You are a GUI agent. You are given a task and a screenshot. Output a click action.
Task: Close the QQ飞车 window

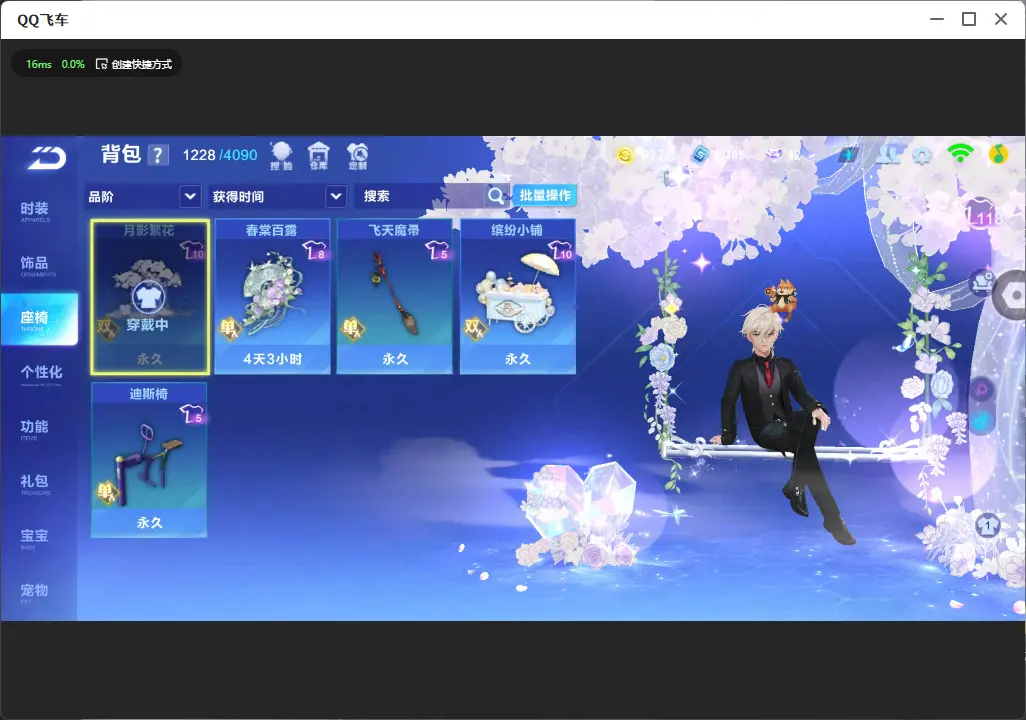coord(1001,20)
